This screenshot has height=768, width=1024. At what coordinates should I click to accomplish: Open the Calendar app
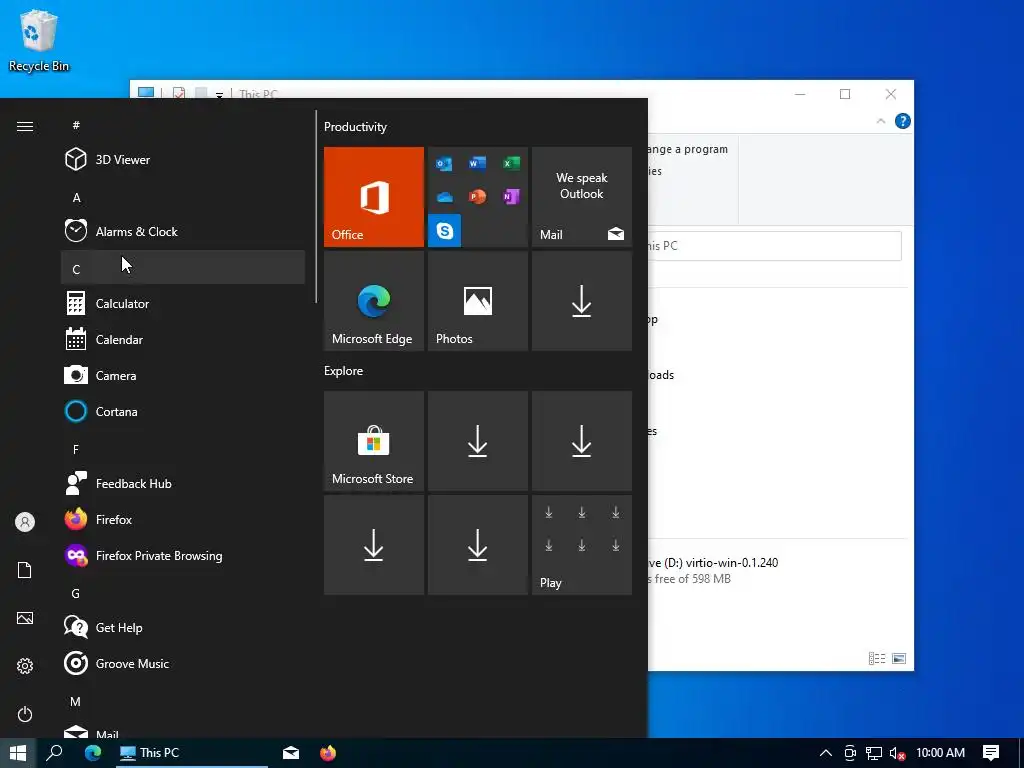(183, 340)
